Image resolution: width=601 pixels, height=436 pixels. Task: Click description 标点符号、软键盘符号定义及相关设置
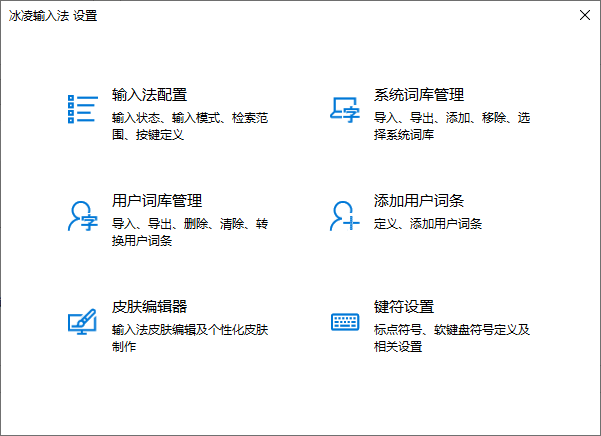coord(452,338)
